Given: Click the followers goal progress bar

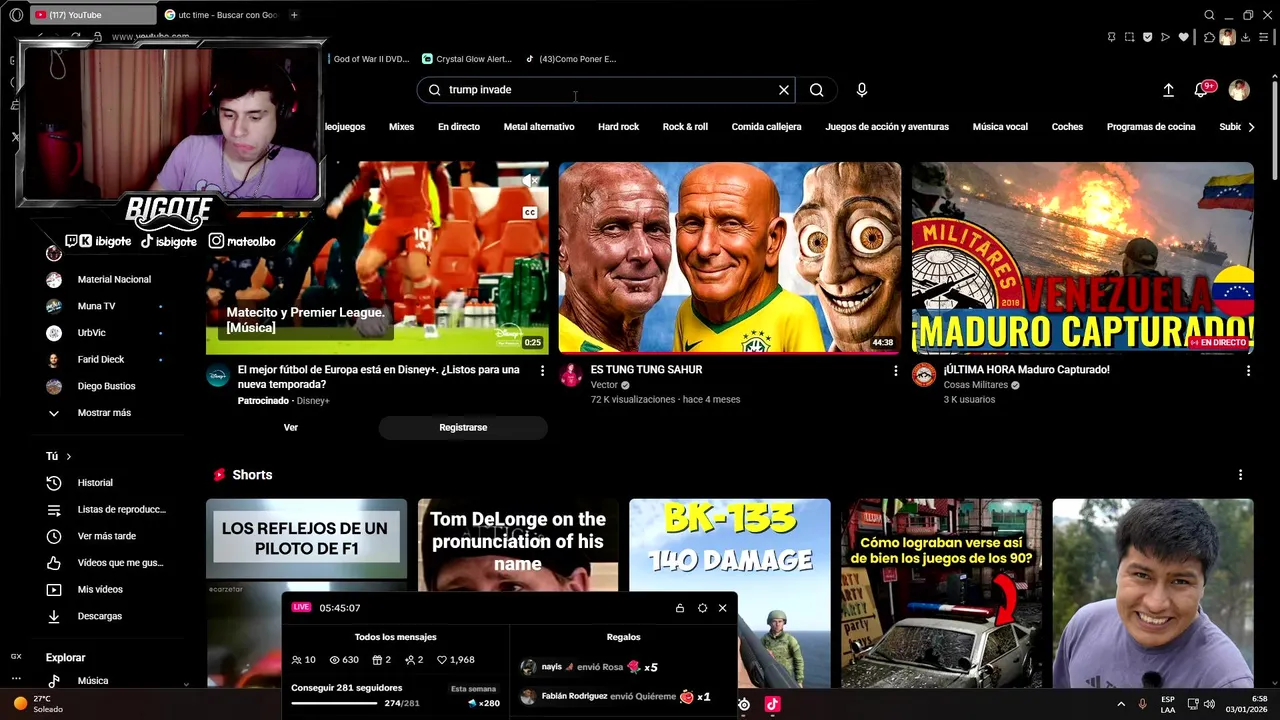Looking at the screenshot, I should 334,704.
